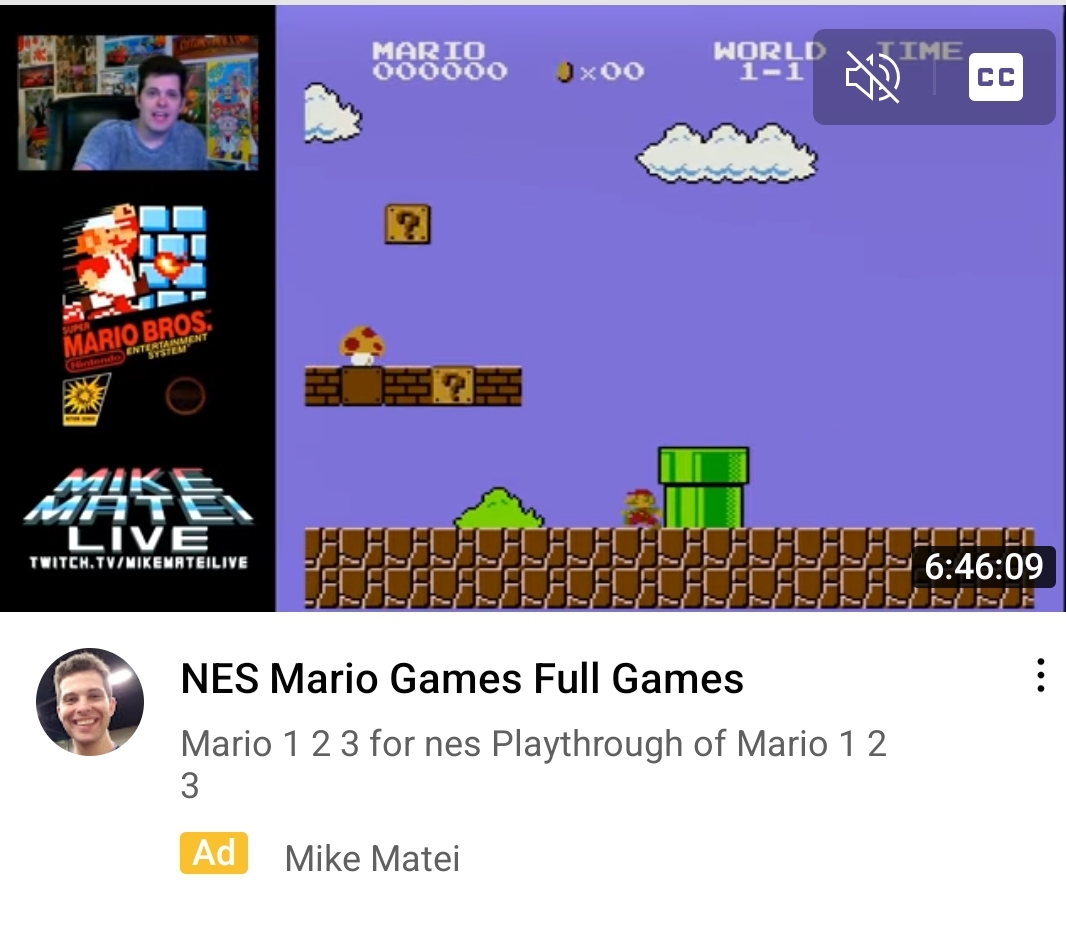Click the Mario 1 2 3 description text
The height and width of the screenshot is (952, 1066).
pyautogui.click(x=534, y=764)
